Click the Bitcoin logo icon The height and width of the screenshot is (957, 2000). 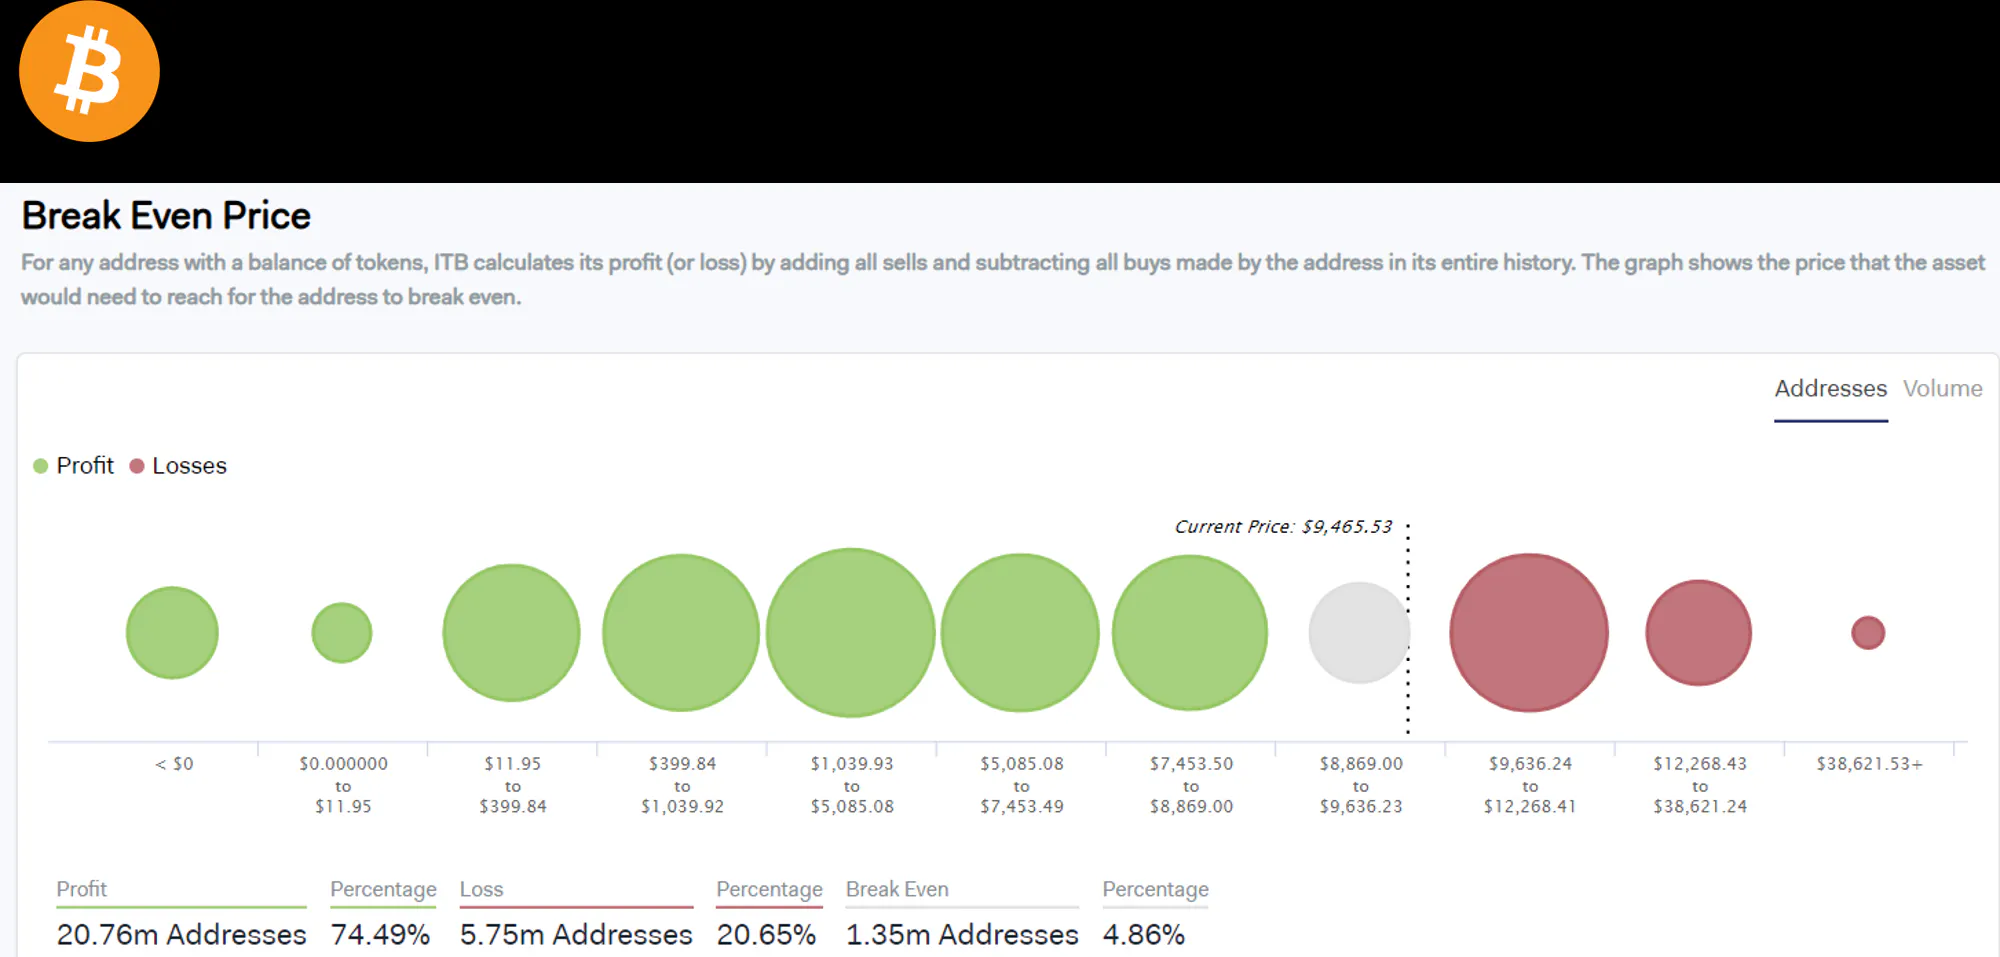point(89,71)
